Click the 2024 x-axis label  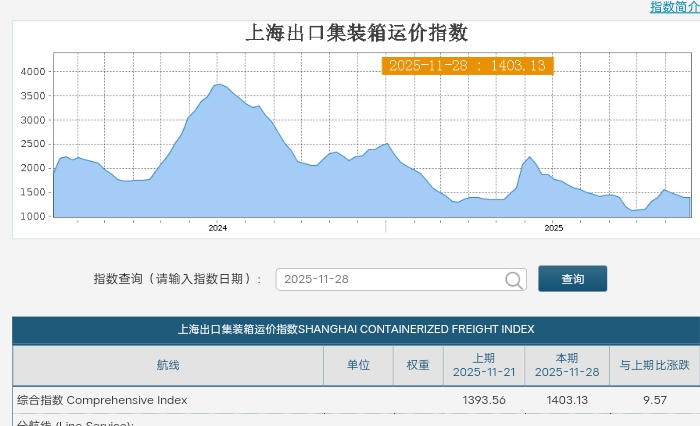coord(217,228)
